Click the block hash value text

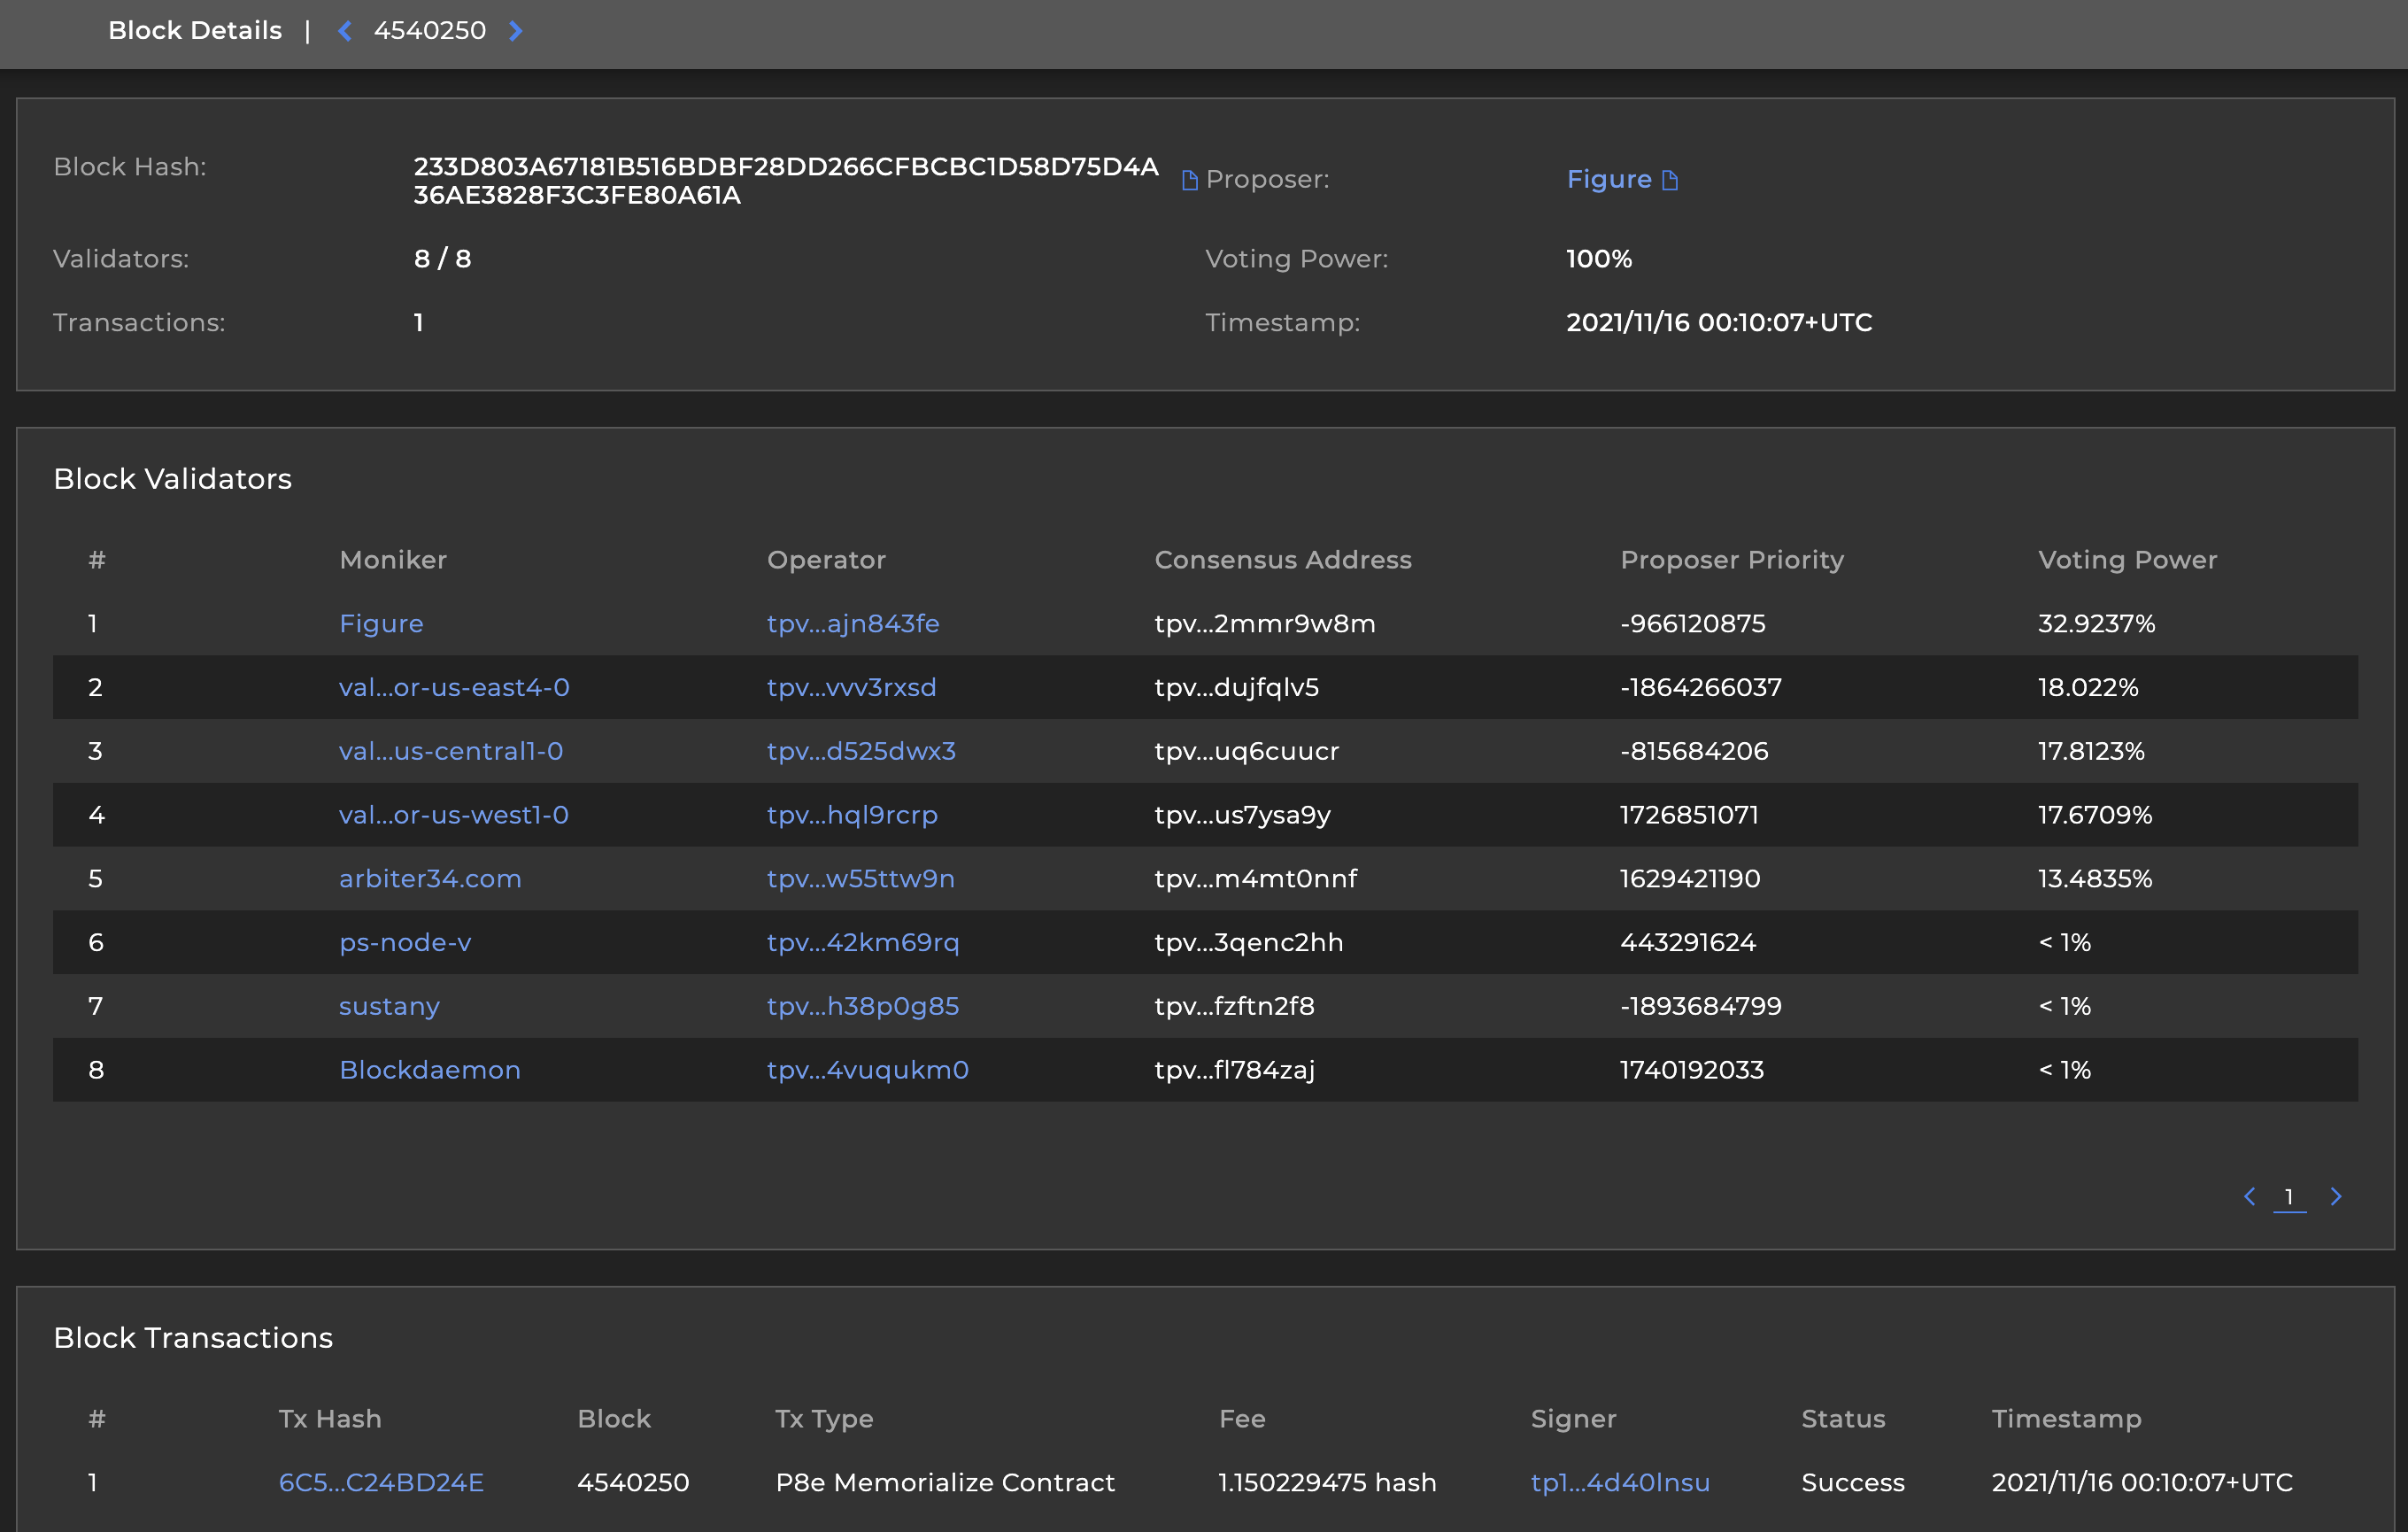786,180
